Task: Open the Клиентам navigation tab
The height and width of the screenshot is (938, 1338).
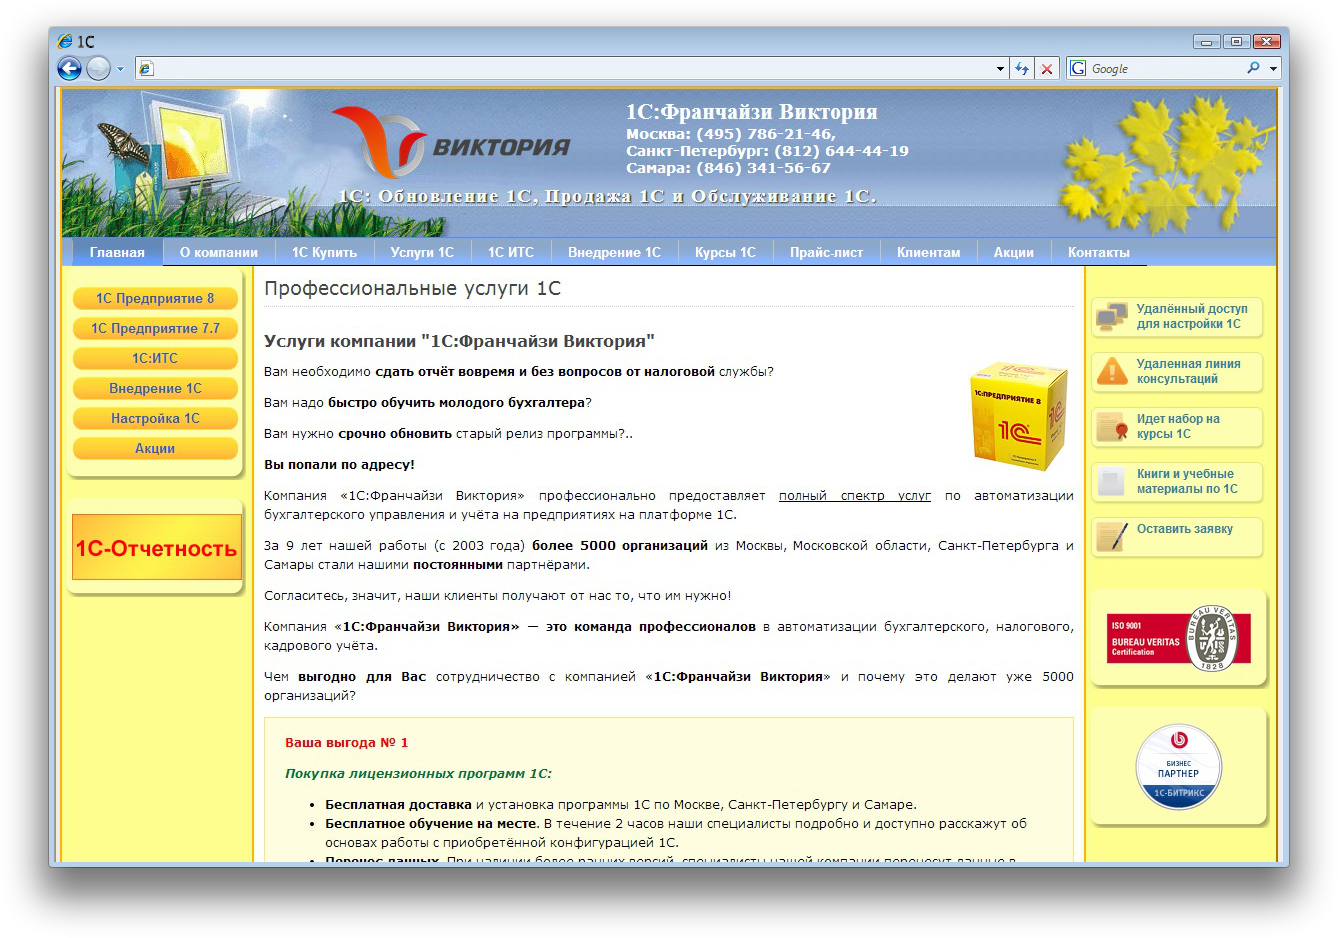Action: (928, 252)
